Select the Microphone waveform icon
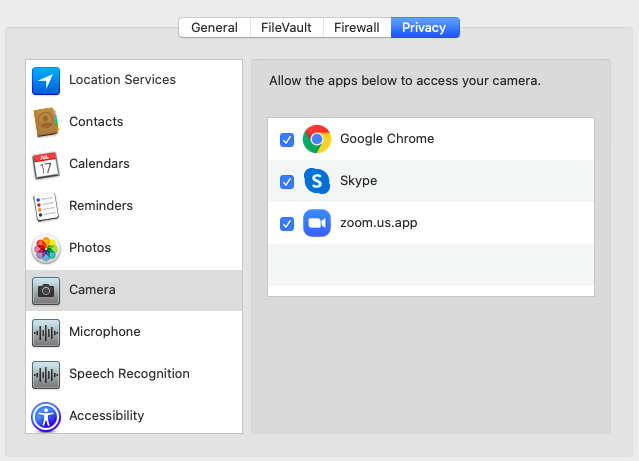 coord(47,332)
